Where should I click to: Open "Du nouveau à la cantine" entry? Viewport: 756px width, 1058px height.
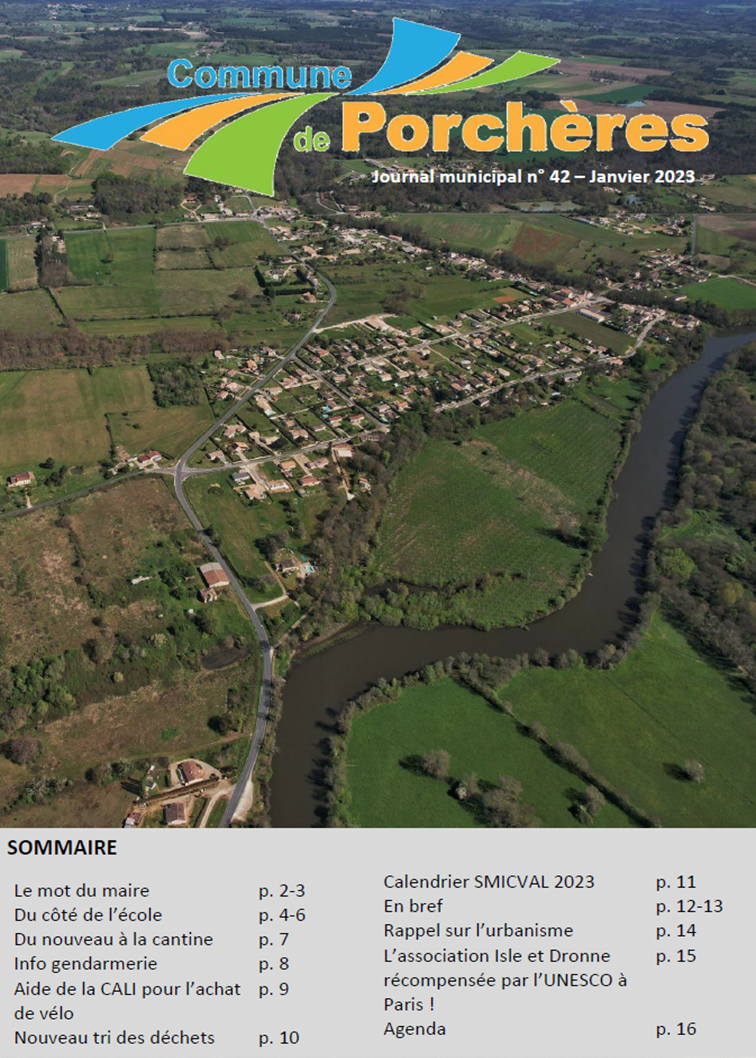[x=113, y=940]
